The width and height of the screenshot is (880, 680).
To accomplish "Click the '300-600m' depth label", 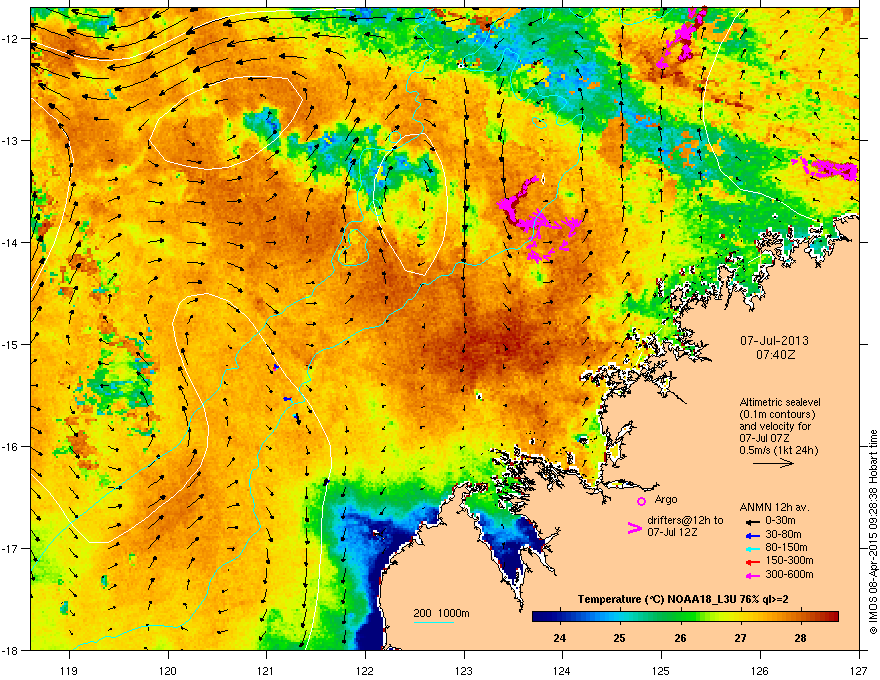I will [789, 575].
